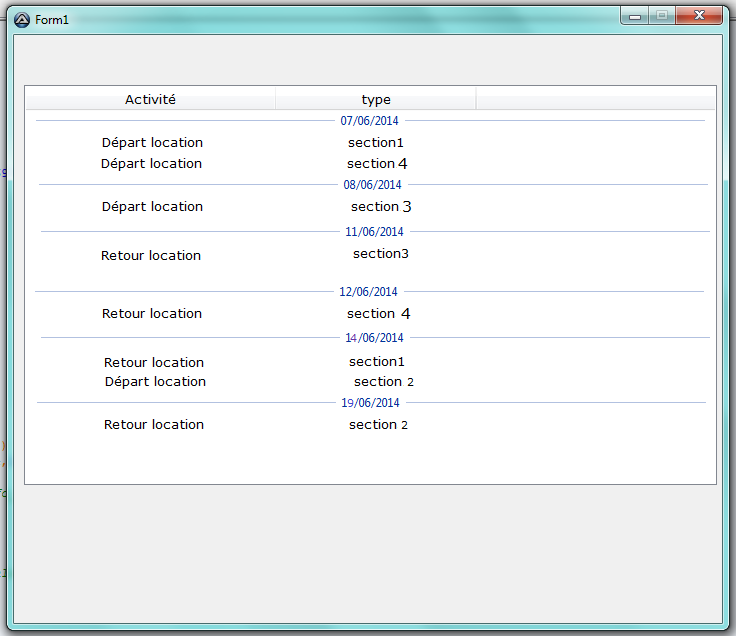The width and height of the screenshot is (736, 636).
Task: Select the 14/06/2014 group header
Action: 374,338
